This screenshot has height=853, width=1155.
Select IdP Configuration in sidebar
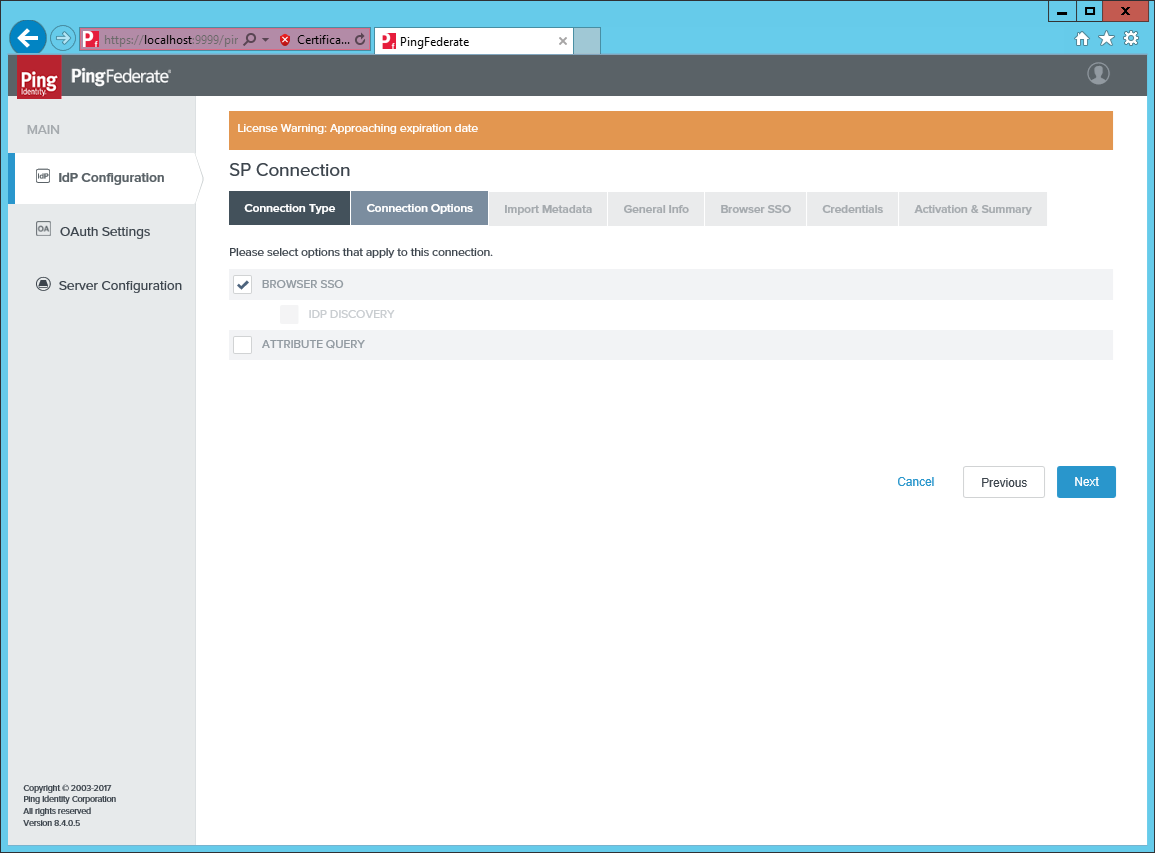[105, 178]
